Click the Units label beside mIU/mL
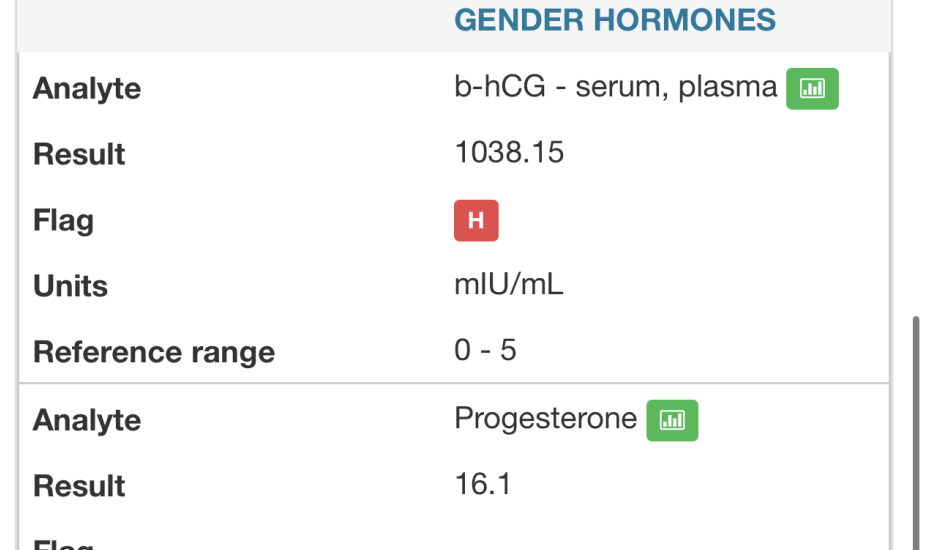This screenshot has width=926, height=550. 70,286
